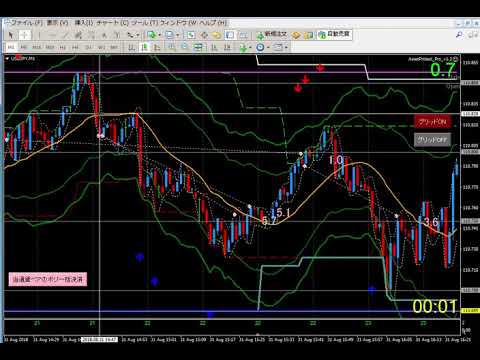Image resolution: width=480 pixels, height=360 pixels.
Task: Select the H1 timeframe
Action: [x=62, y=47]
